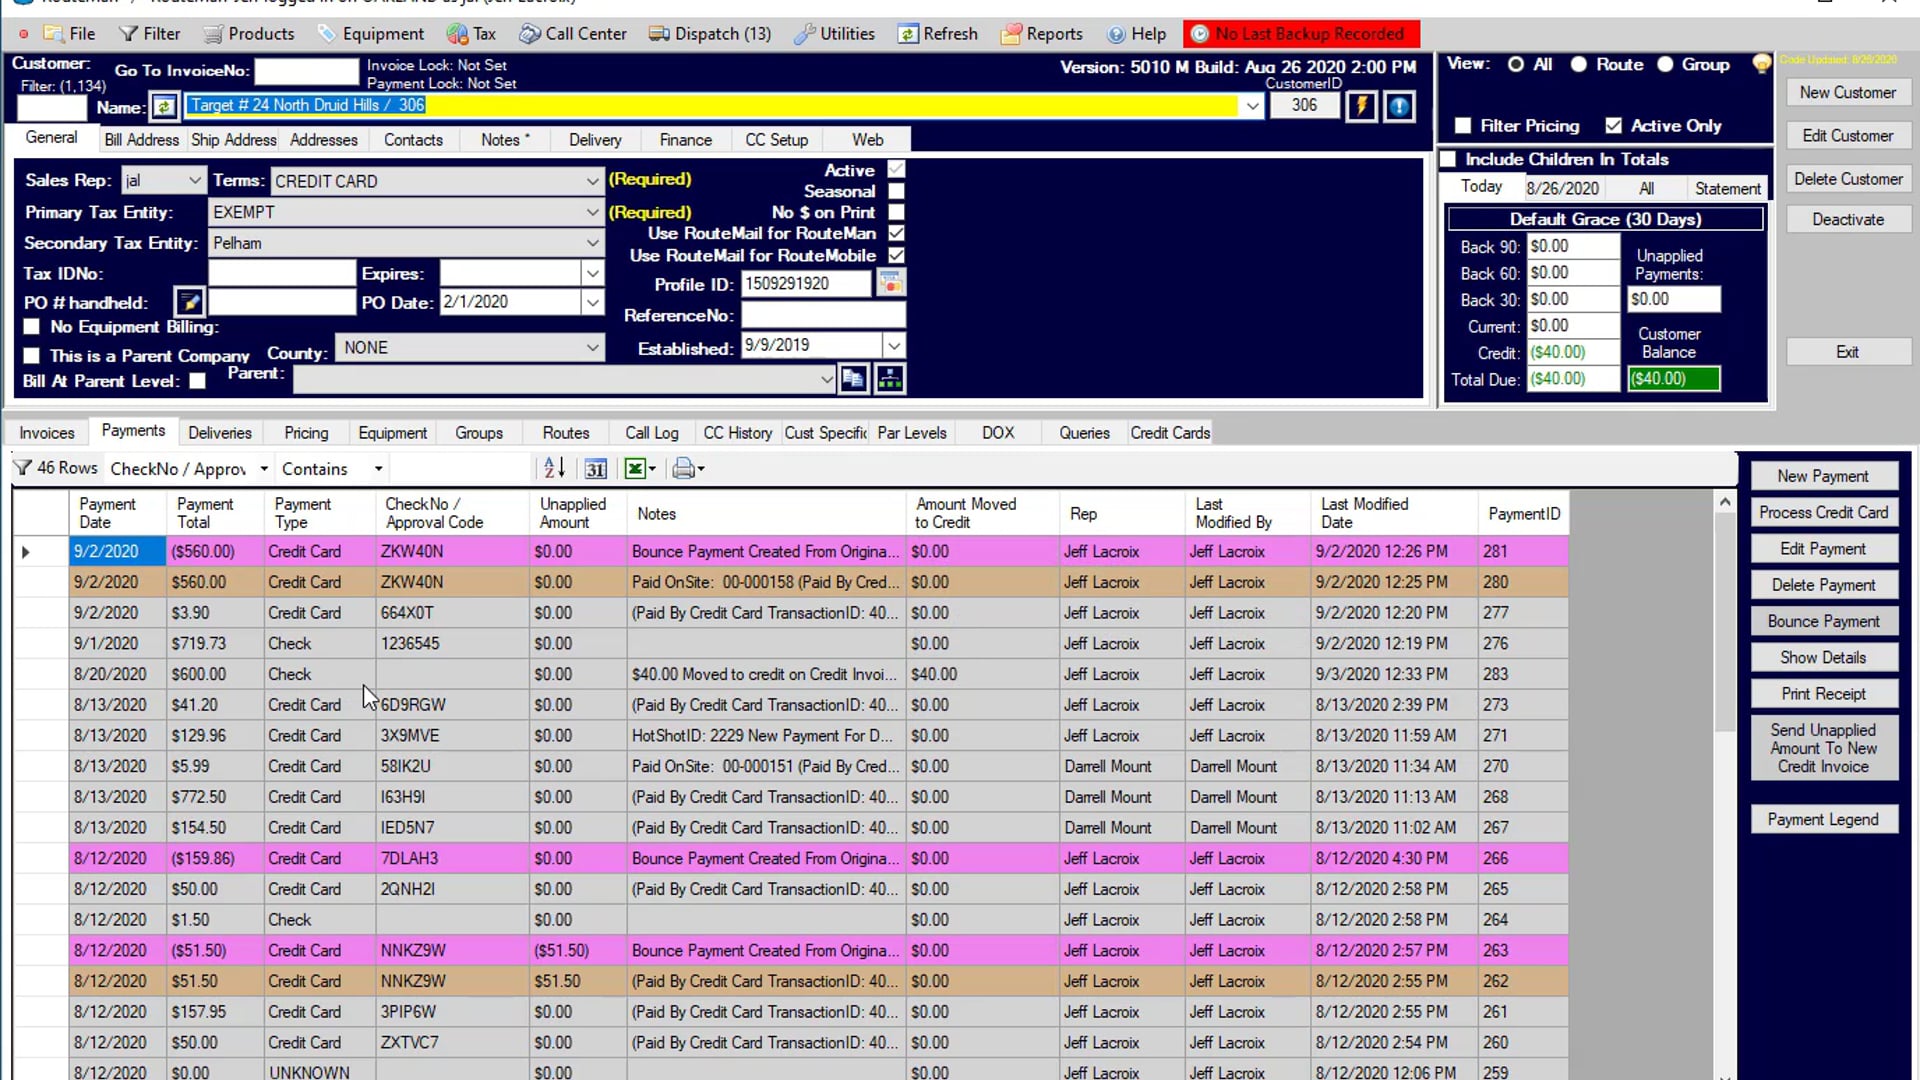Click the Edit Customer button

1847,136
